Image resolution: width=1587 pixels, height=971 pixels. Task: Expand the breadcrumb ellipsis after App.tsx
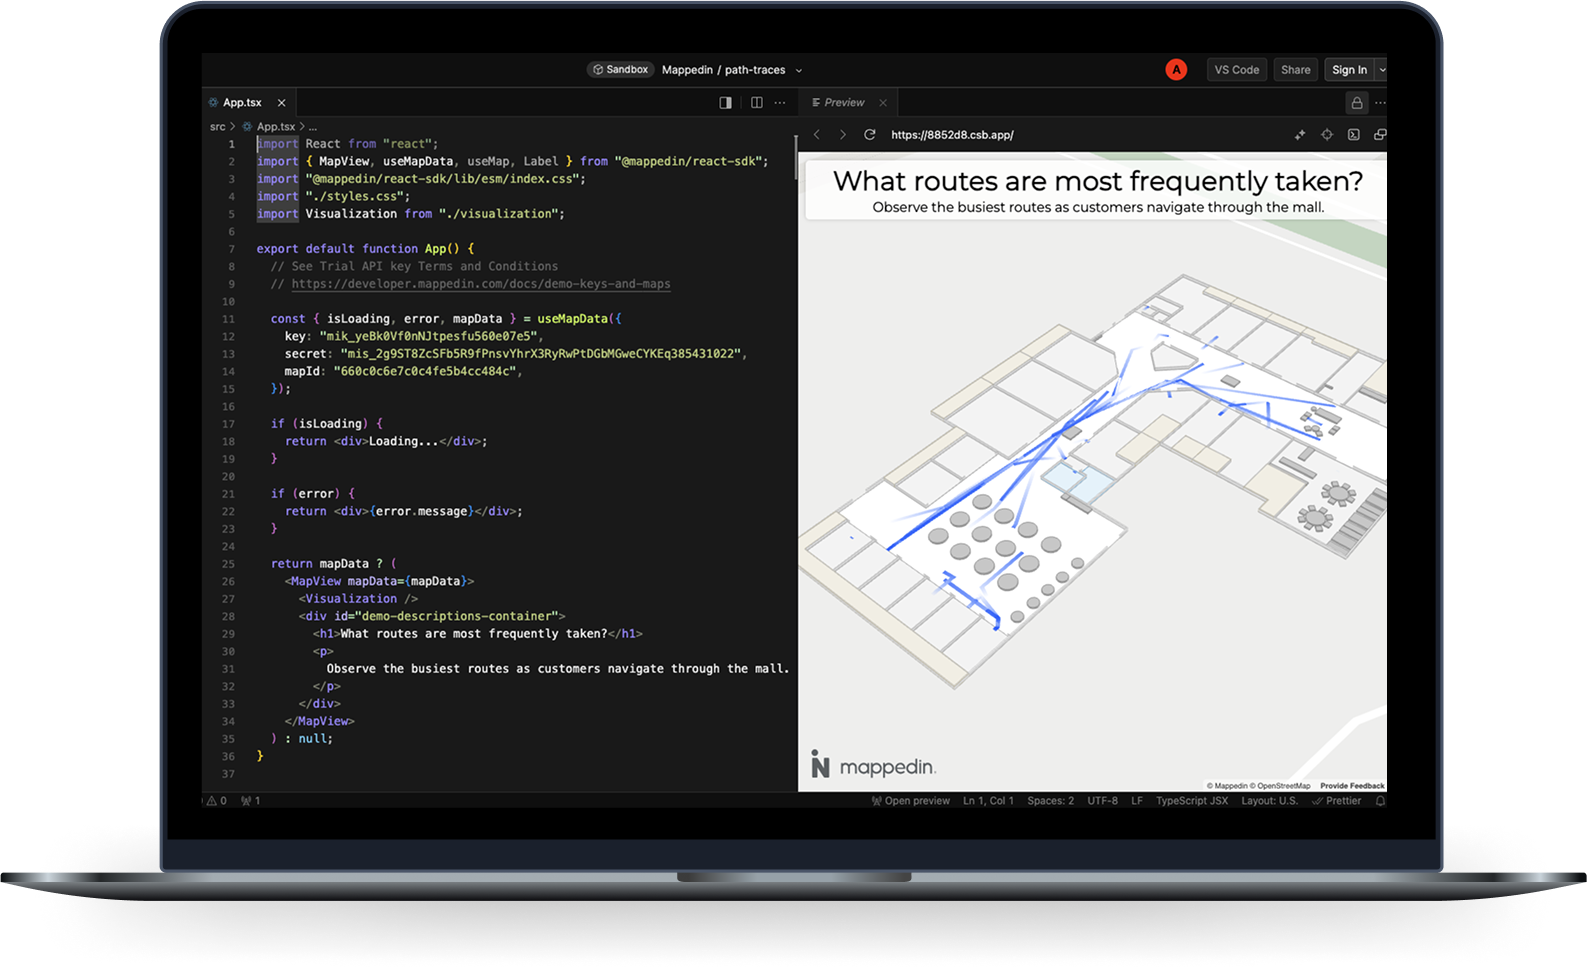coord(313,127)
